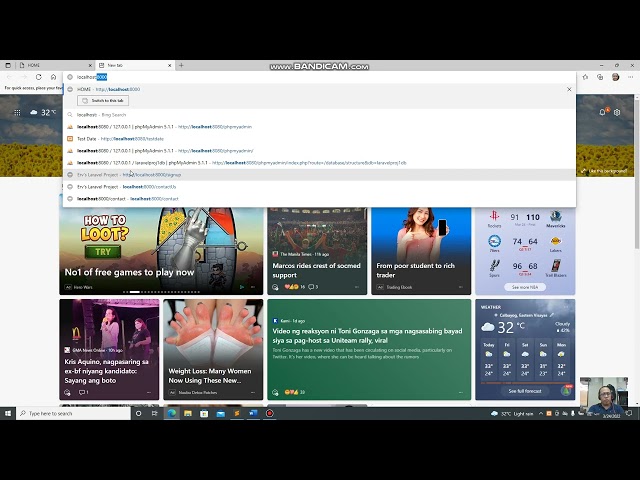The width and height of the screenshot is (640, 480).
Task: Click the Type here to search box
Action: [73, 413]
